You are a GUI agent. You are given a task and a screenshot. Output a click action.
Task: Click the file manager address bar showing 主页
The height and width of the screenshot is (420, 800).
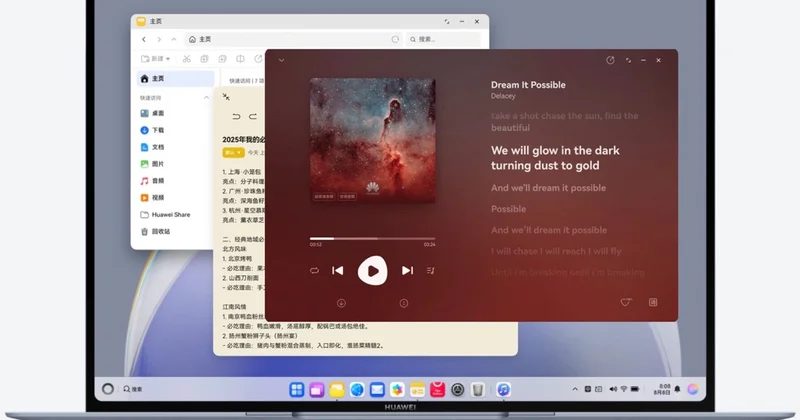click(x=293, y=39)
